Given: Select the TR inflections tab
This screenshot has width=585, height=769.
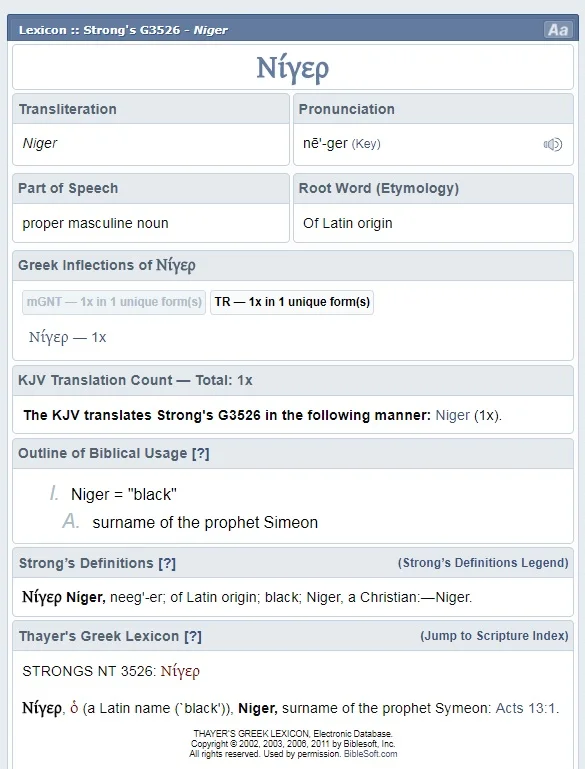Looking at the screenshot, I should pos(292,302).
